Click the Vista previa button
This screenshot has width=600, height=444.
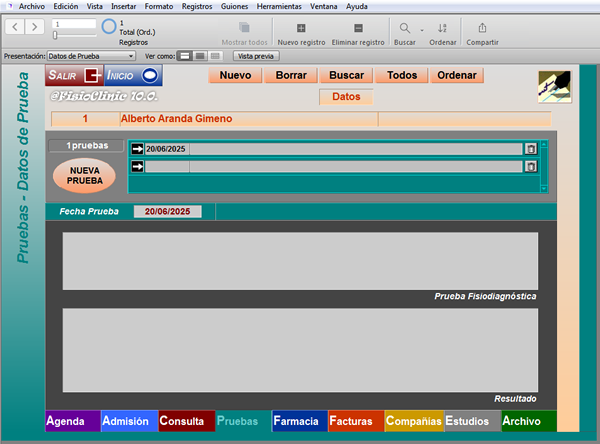pyautogui.click(x=256, y=56)
